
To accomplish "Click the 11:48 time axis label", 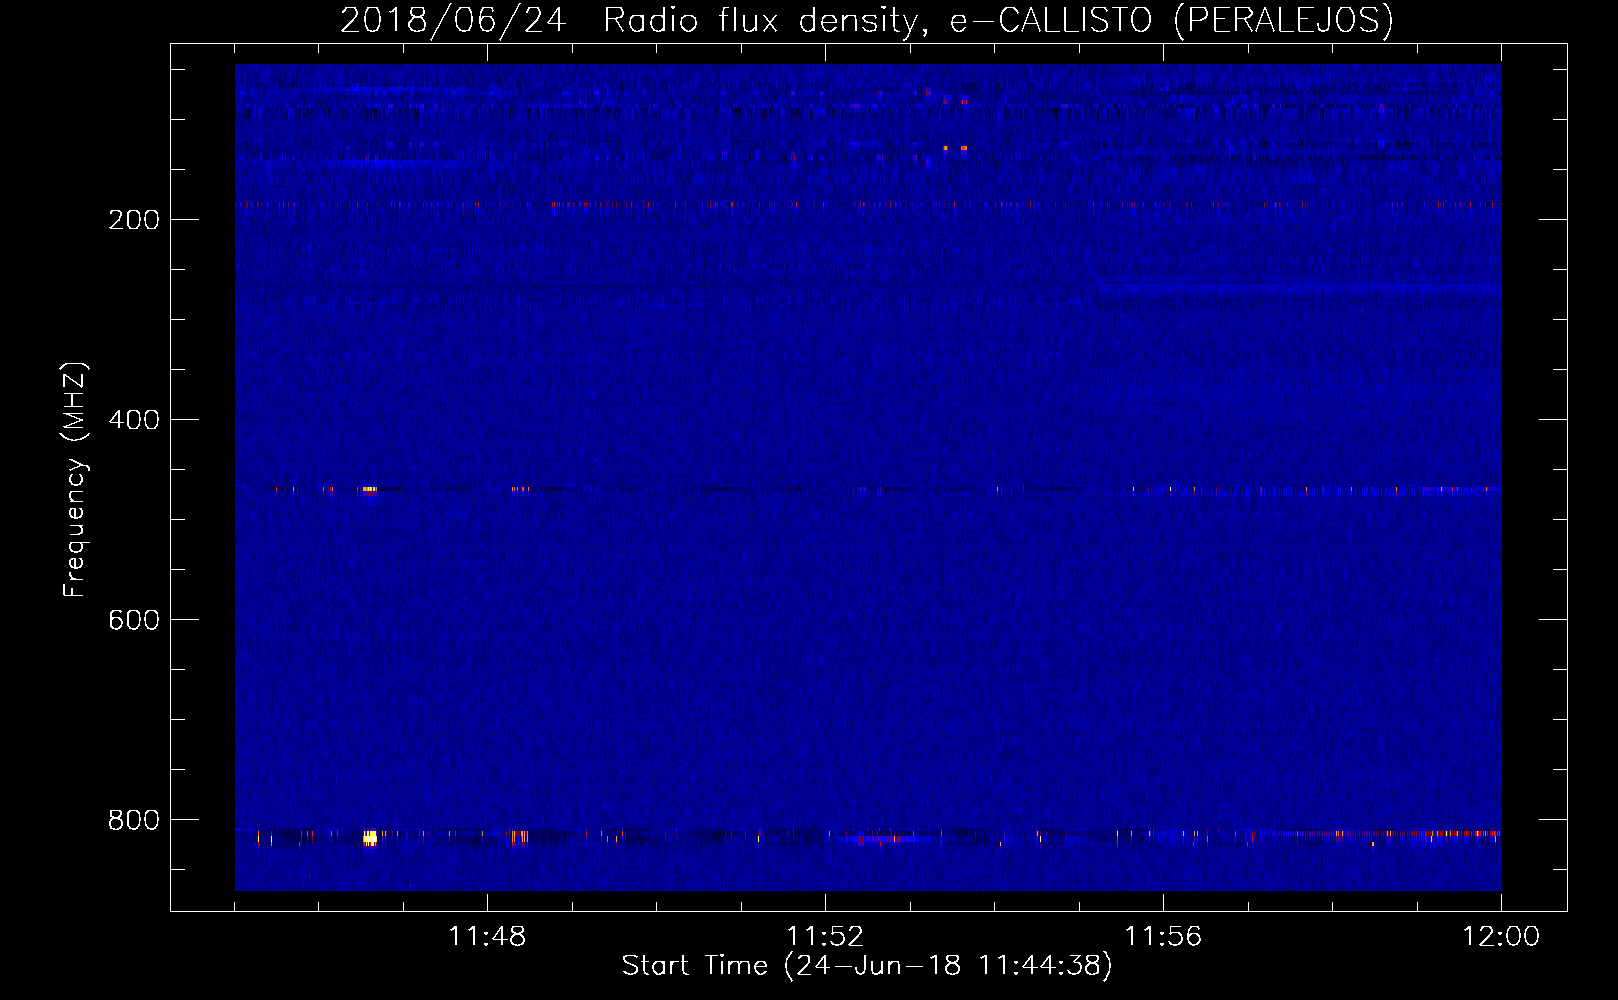I will (487, 937).
